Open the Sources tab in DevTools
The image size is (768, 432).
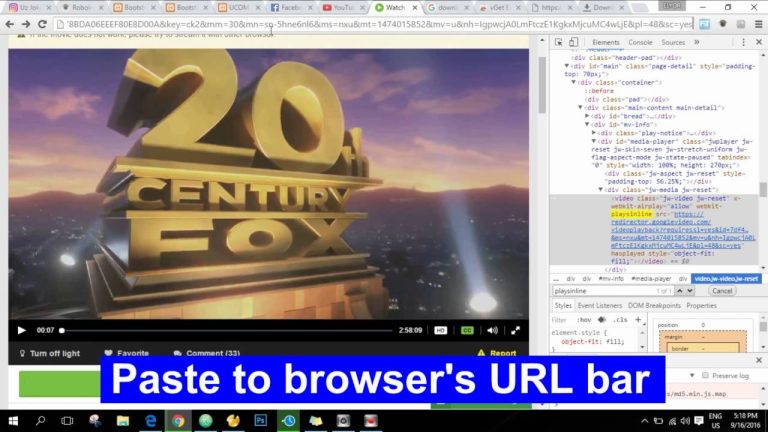click(673, 42)
